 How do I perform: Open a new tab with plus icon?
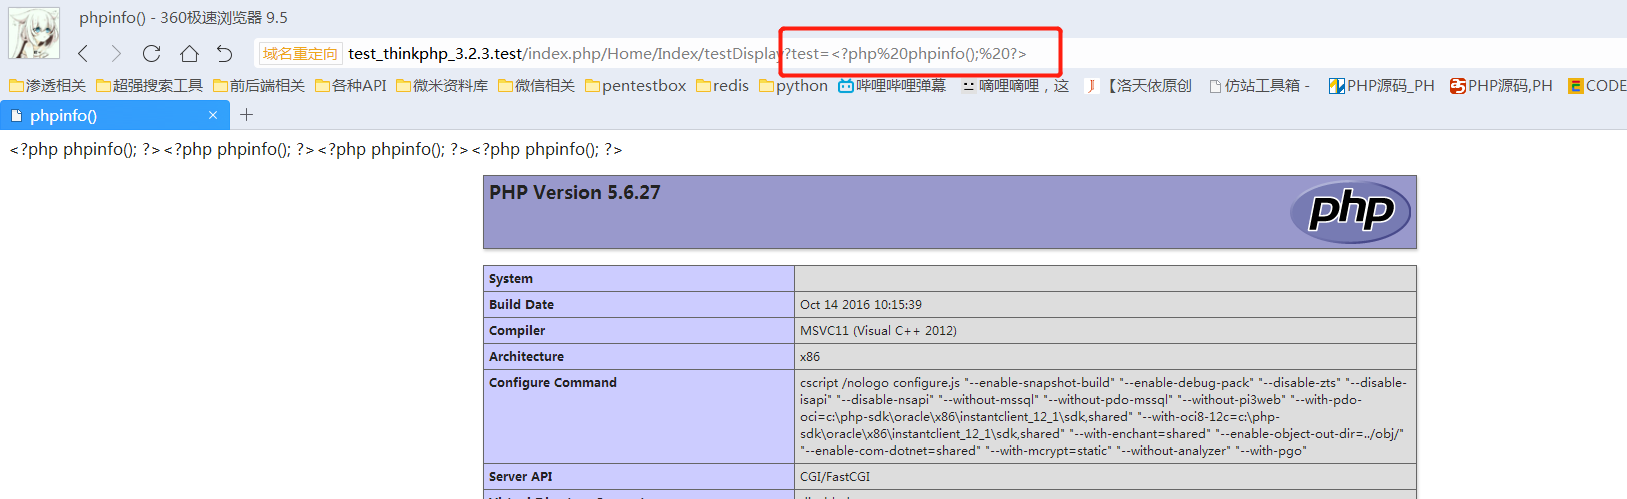pos(246,115)
